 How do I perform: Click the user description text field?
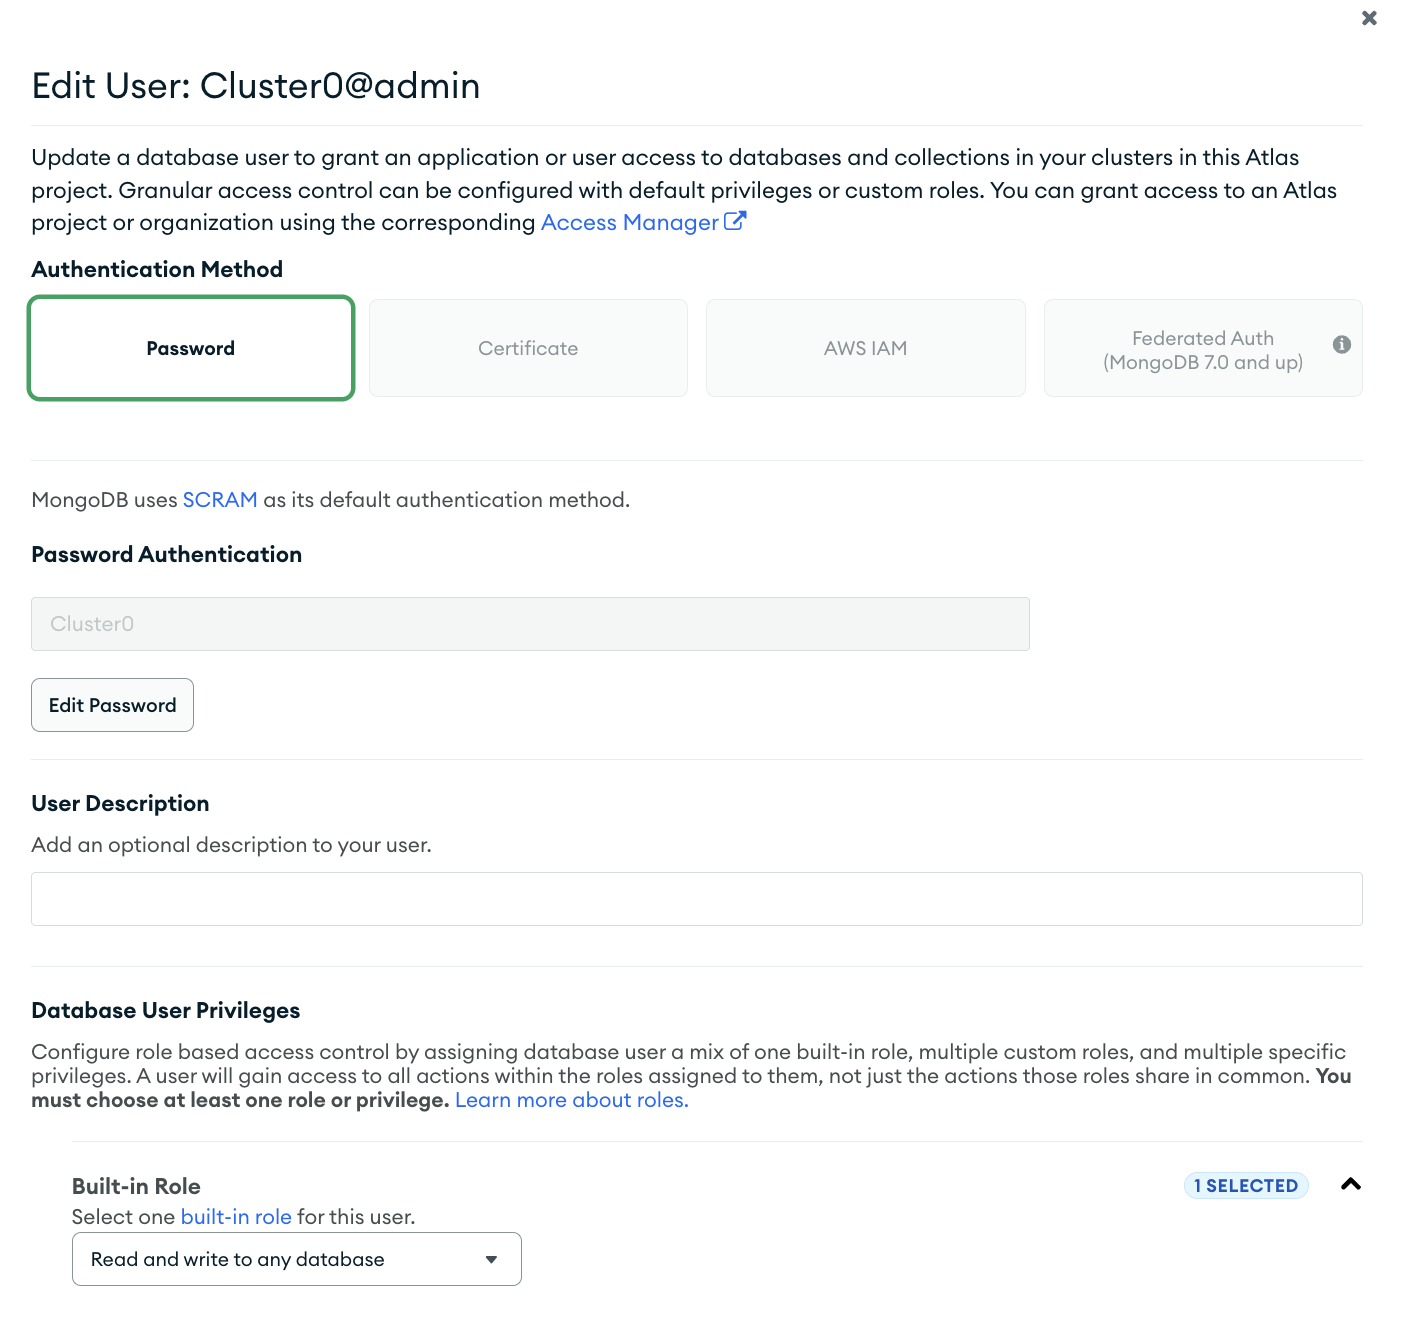tap(696, 899)
